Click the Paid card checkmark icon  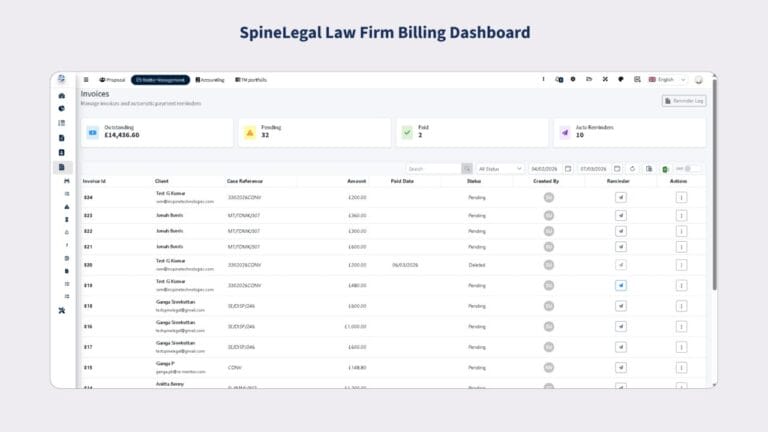coord(407,133)
